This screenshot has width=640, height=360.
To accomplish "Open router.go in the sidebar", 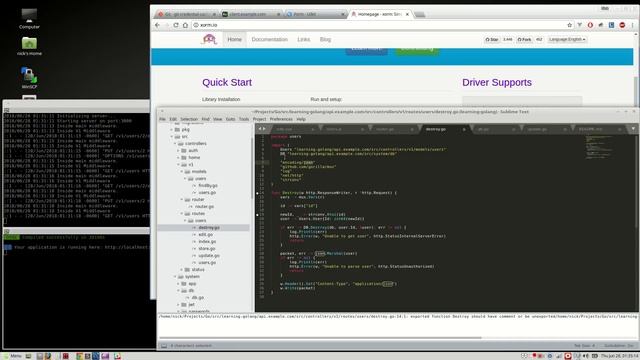I will (204, 207).
